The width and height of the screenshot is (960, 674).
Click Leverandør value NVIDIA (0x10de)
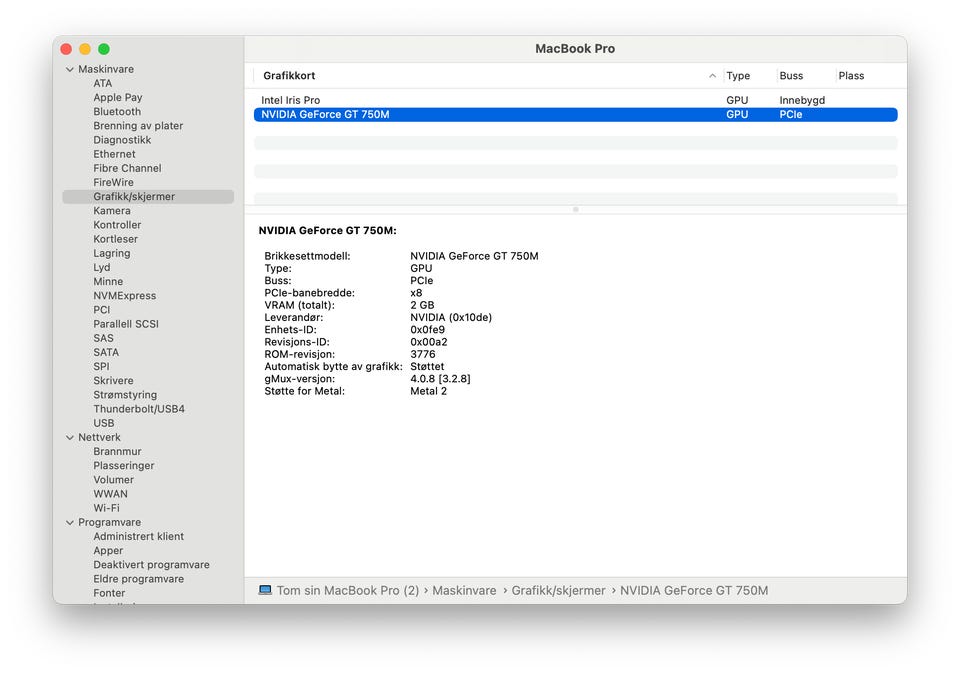(451, 318)
